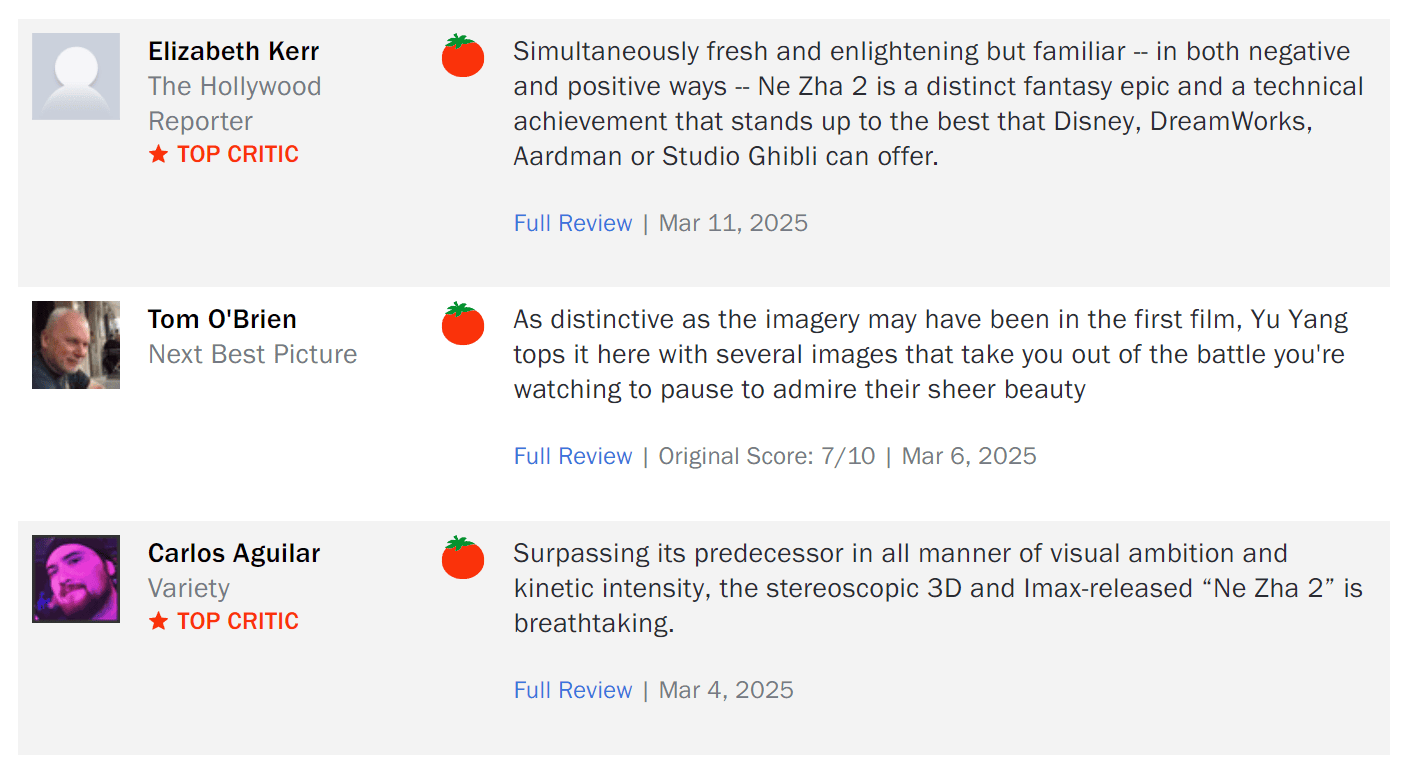
Task: Open Carlos Aguilar's profile picture
Action: [x=76, y=579]
